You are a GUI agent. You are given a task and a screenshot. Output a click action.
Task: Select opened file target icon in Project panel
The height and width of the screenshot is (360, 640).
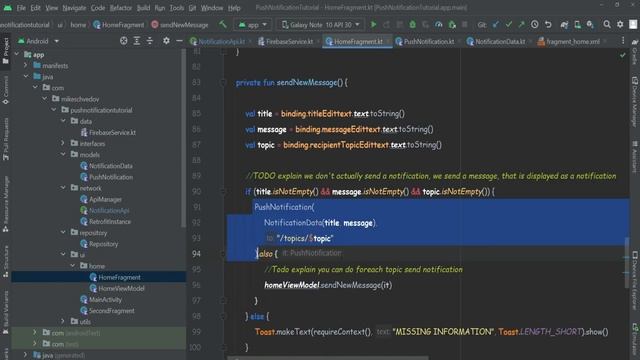pyautogui.click(x=124, y=41)
